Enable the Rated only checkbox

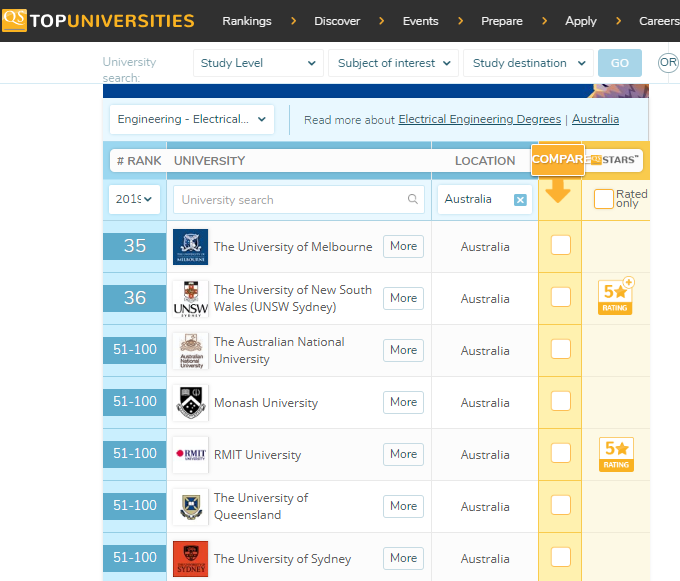coord(603,199)
